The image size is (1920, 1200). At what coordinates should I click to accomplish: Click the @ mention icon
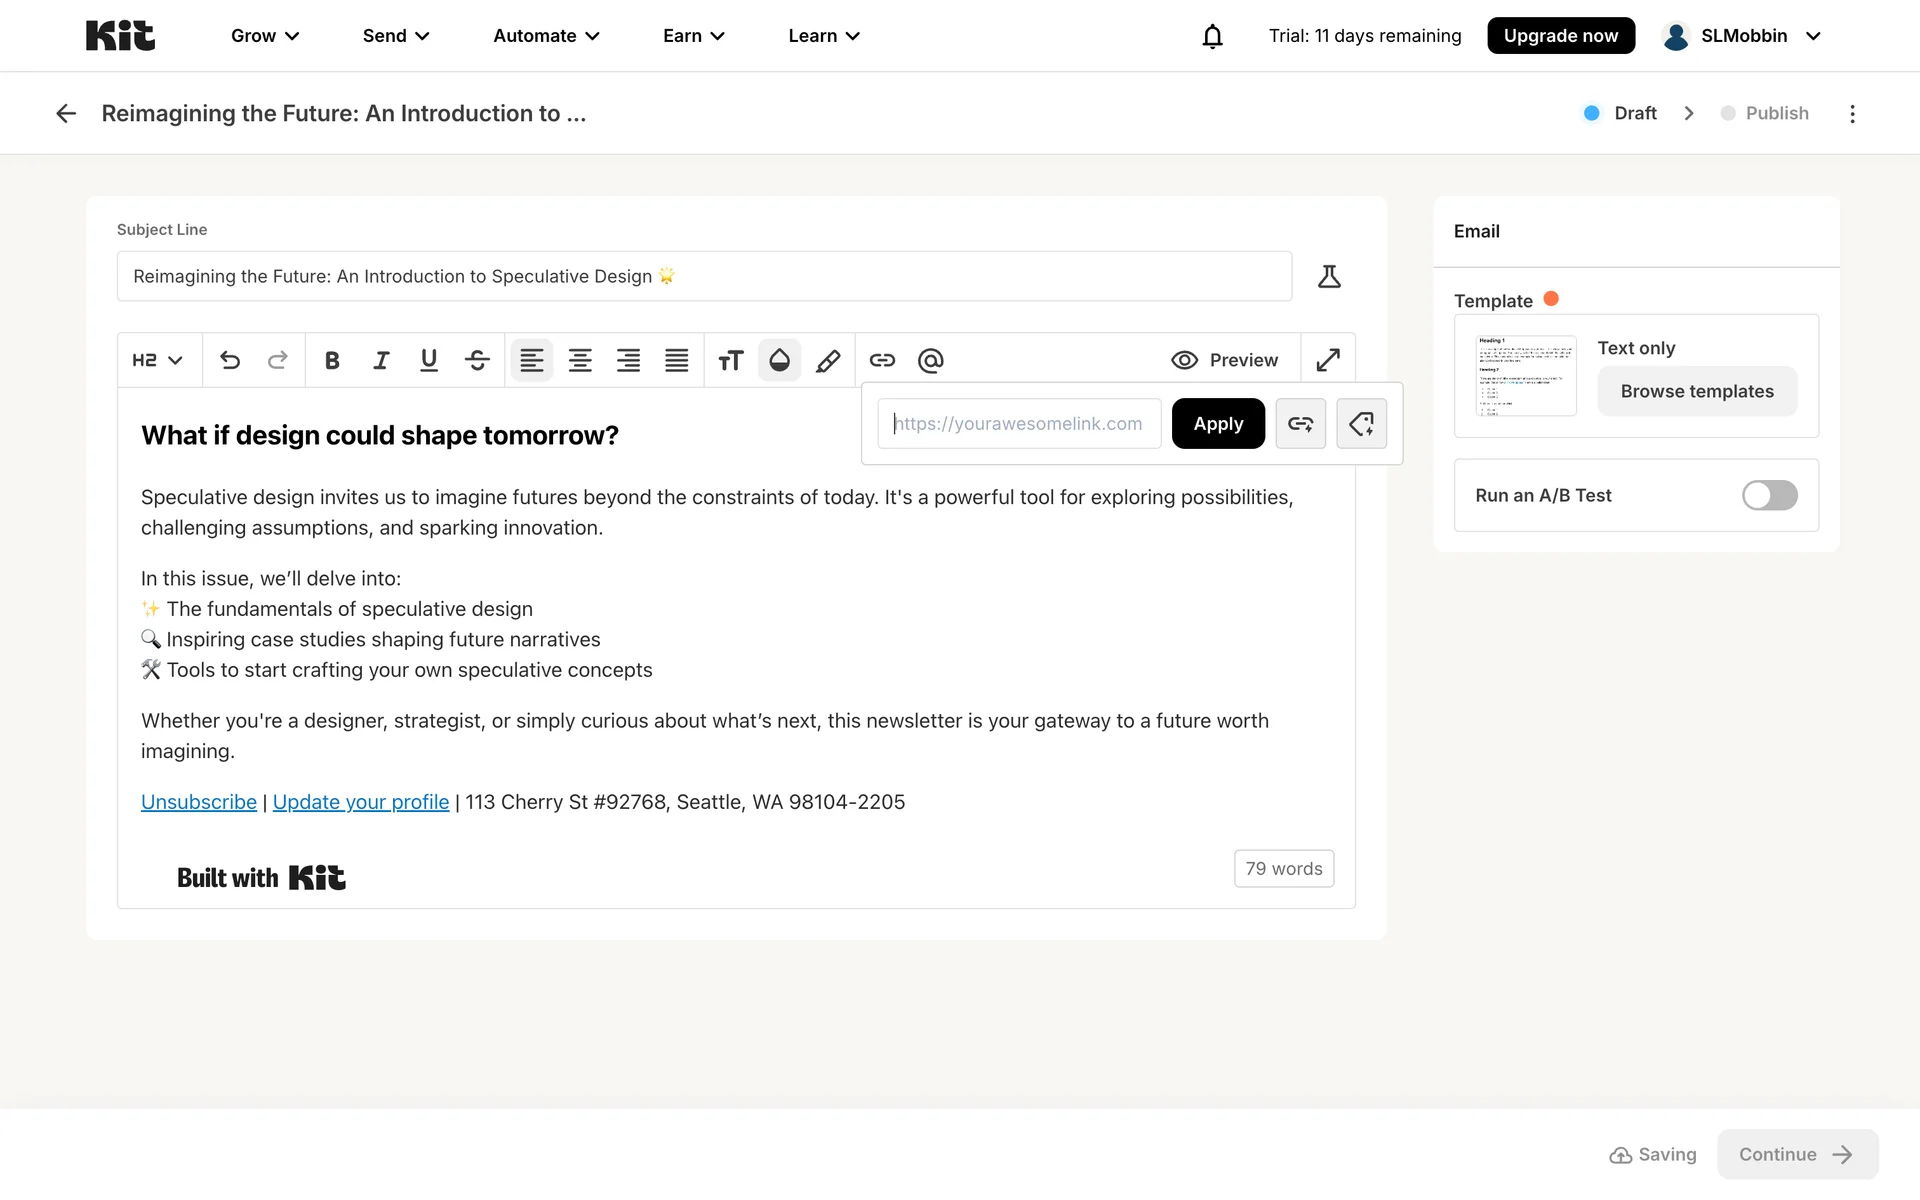(x=930, y=360)
